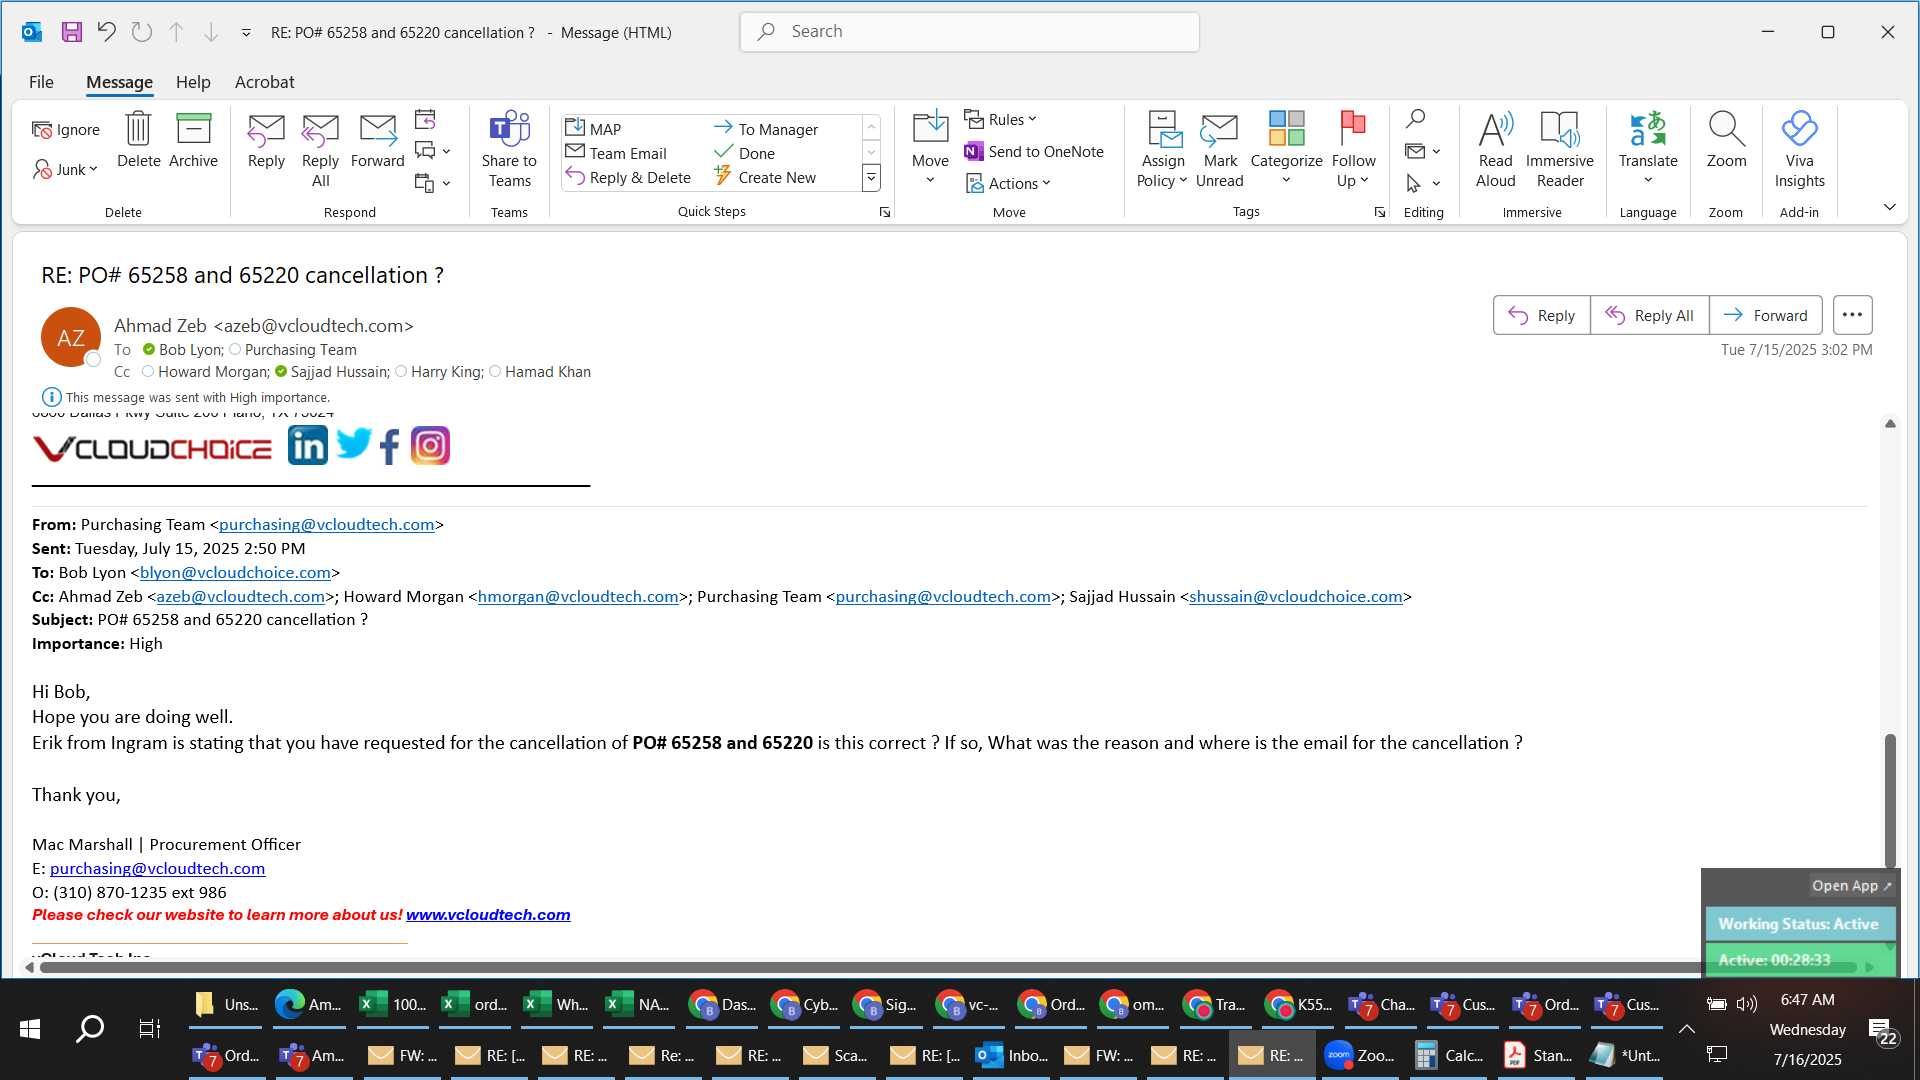Open the www.vcloudtech.com website link
1920x1080 pixels.
coord(488,914)
